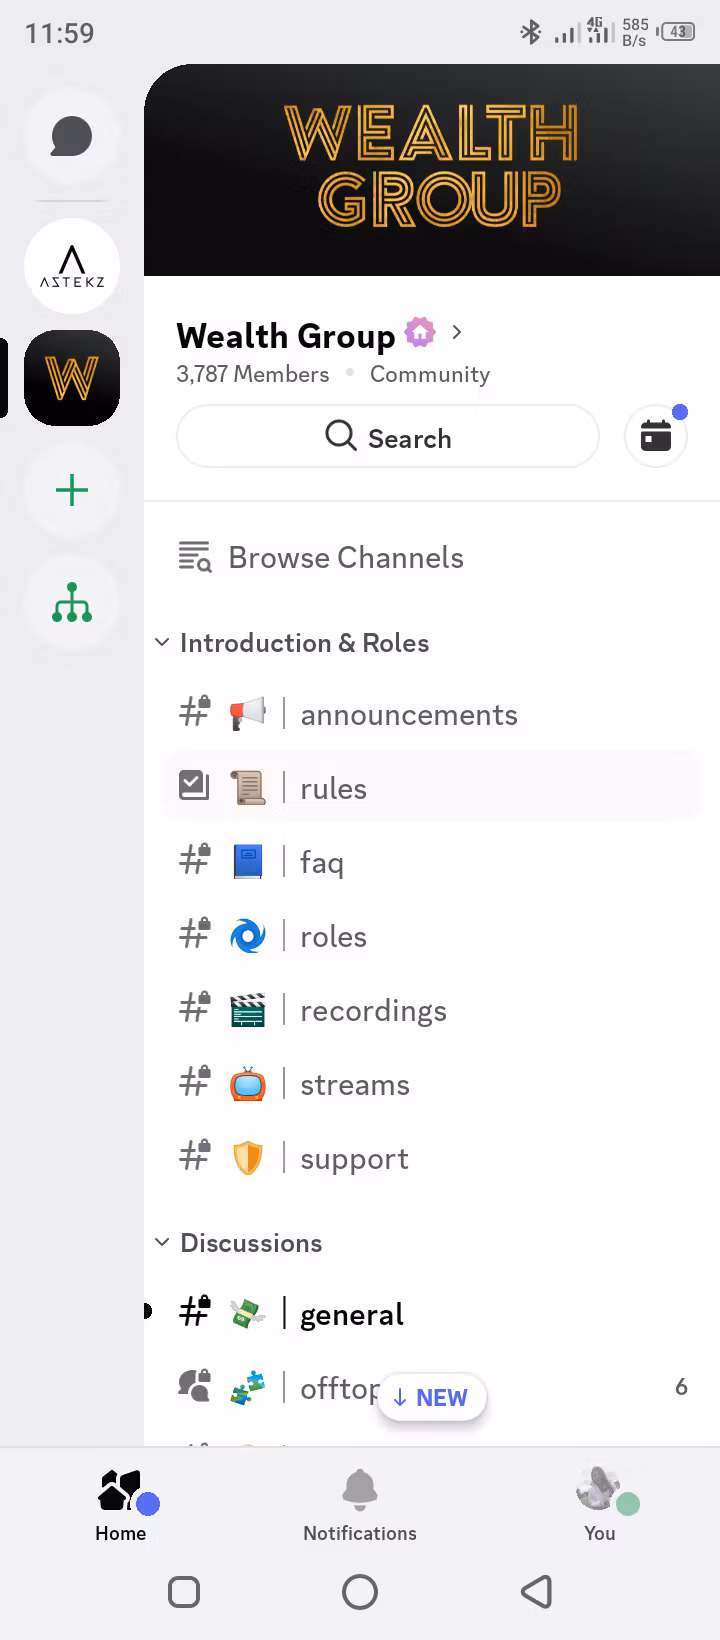Tap the server Search field
This screenshot has height=1640, width=720.
[x=388, y=437]
